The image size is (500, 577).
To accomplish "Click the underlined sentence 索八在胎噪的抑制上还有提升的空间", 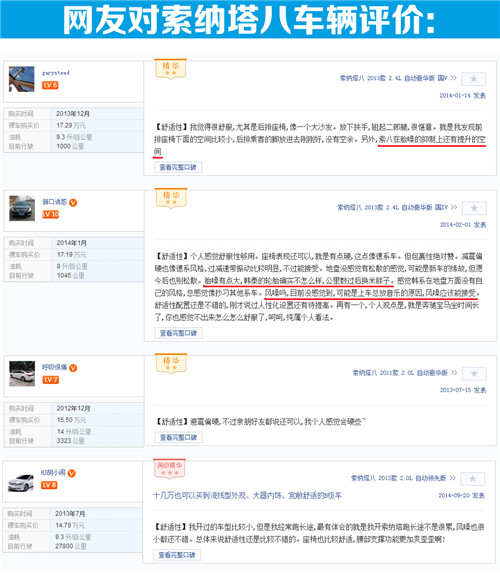I will (432, 140).
